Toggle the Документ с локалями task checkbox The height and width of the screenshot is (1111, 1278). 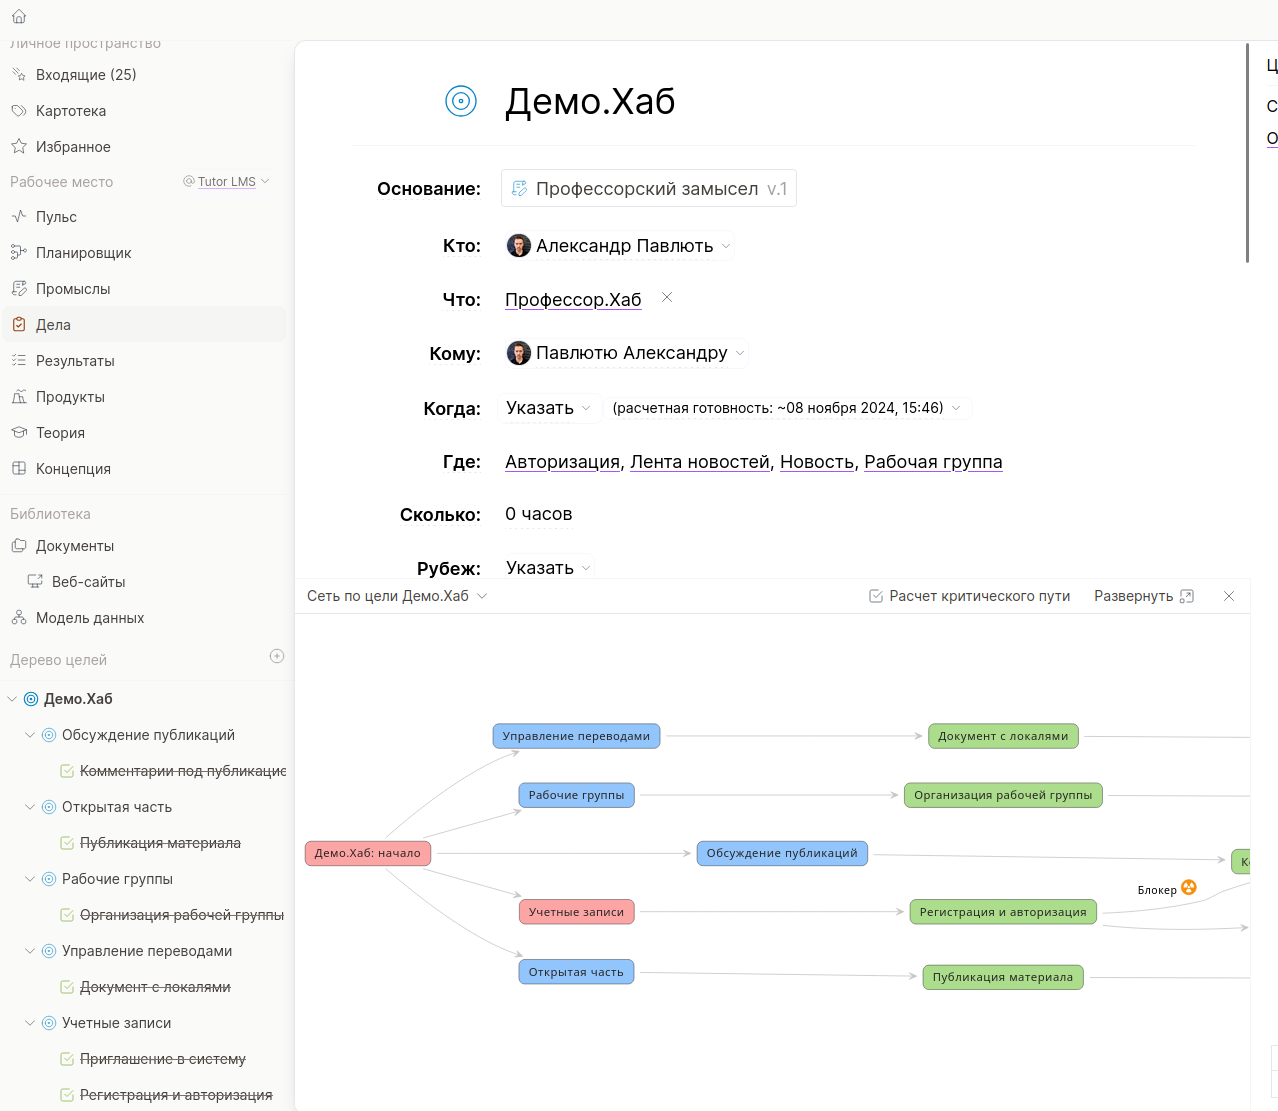tap(67, 987)
